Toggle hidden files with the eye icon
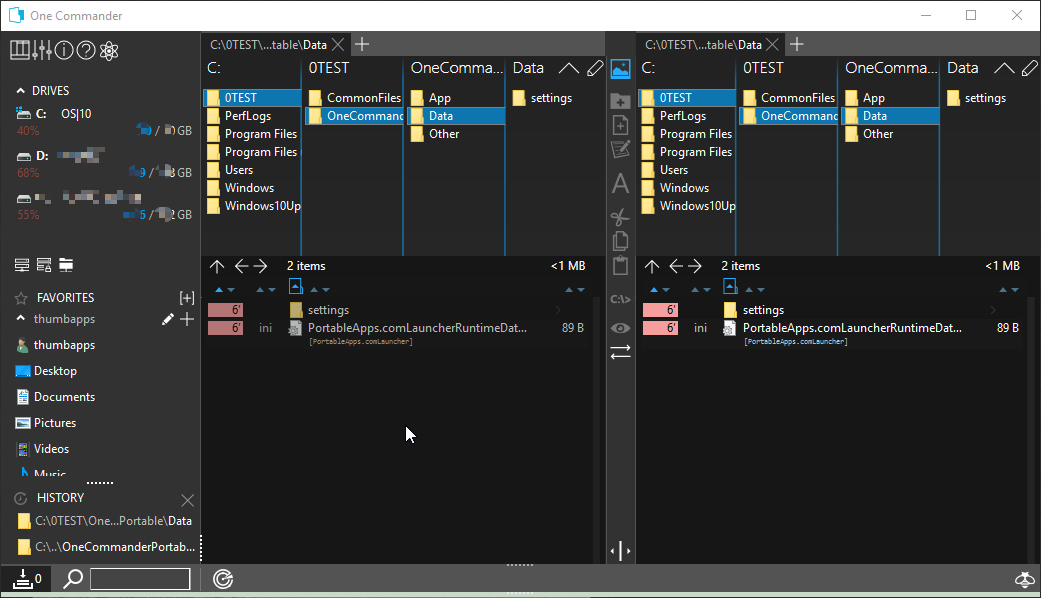This screenshot has height=598, width=1041. tap(620, 328)
